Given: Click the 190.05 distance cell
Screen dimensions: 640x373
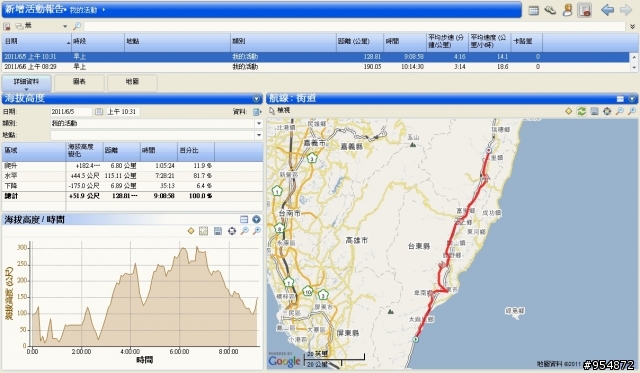Looking at the screenshot, I should pyautogui.click(x=372, y=67).
